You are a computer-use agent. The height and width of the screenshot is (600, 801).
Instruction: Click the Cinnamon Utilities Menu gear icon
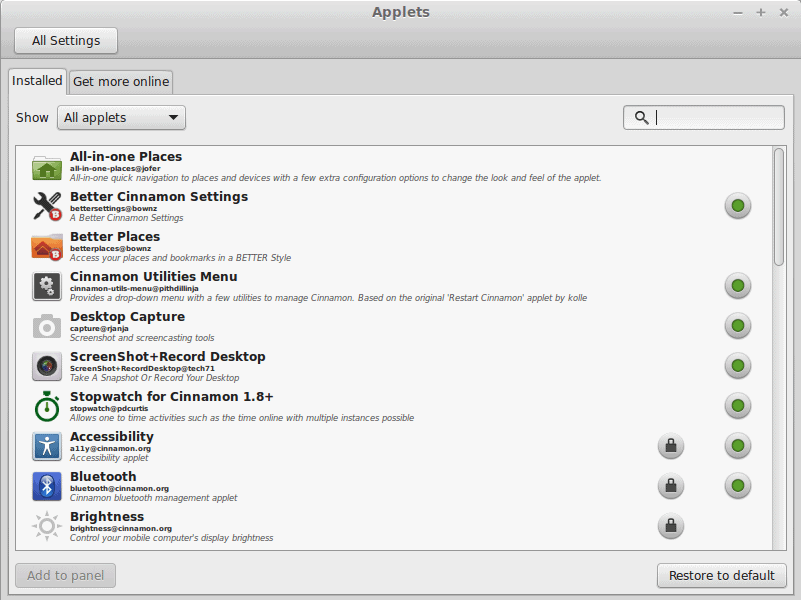click(x=46, y=286)
